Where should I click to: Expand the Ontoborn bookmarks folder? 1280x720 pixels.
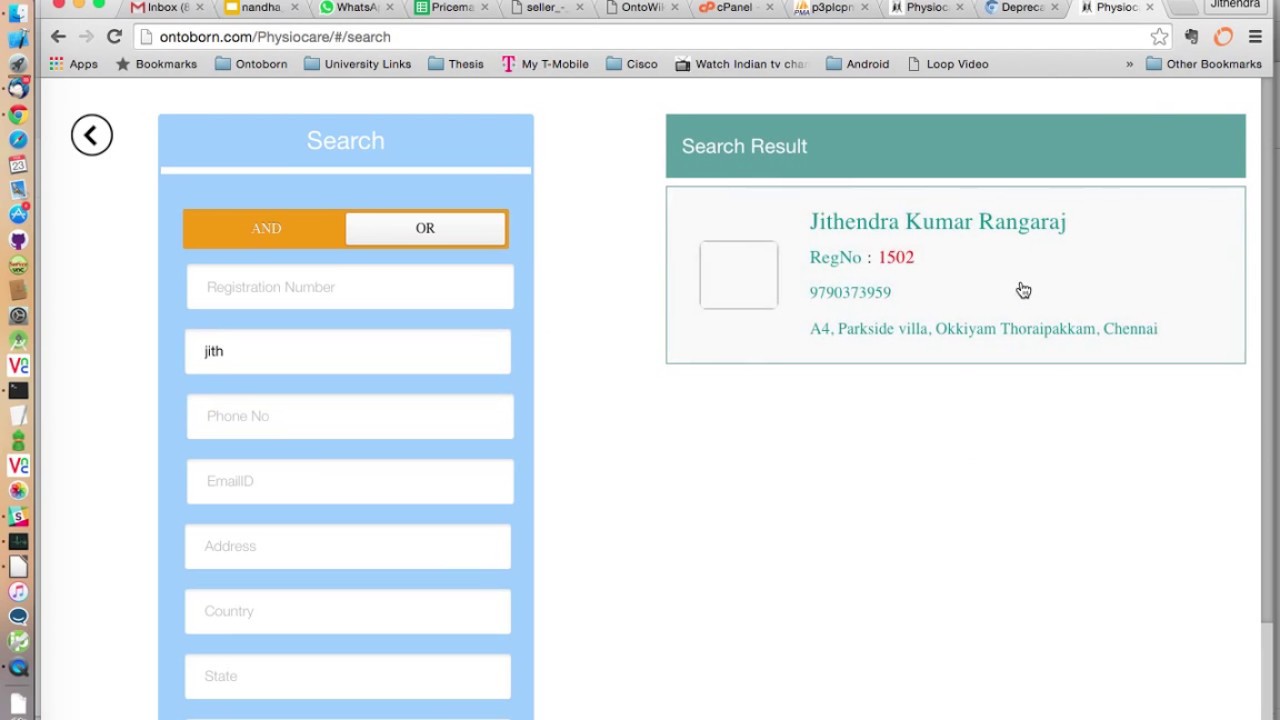(251, 64)
